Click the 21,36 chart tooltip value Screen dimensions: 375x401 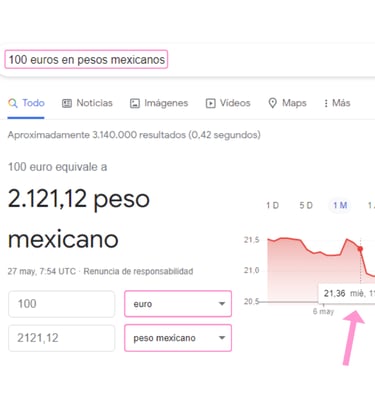tap(334, 293)
